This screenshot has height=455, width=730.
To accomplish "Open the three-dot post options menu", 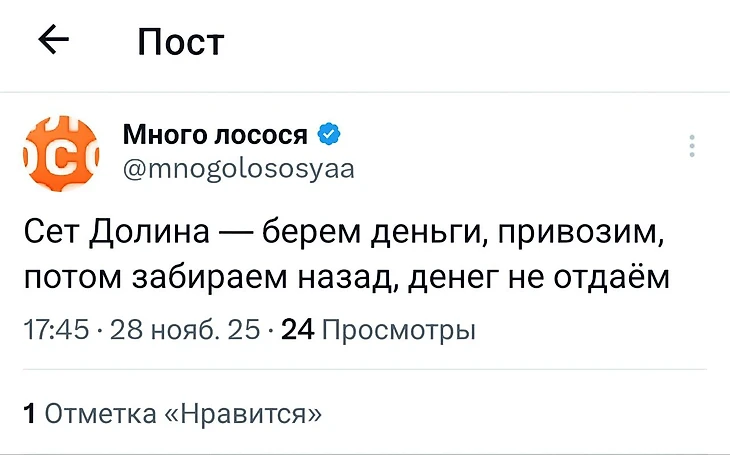I will click(x=692, y=146).
